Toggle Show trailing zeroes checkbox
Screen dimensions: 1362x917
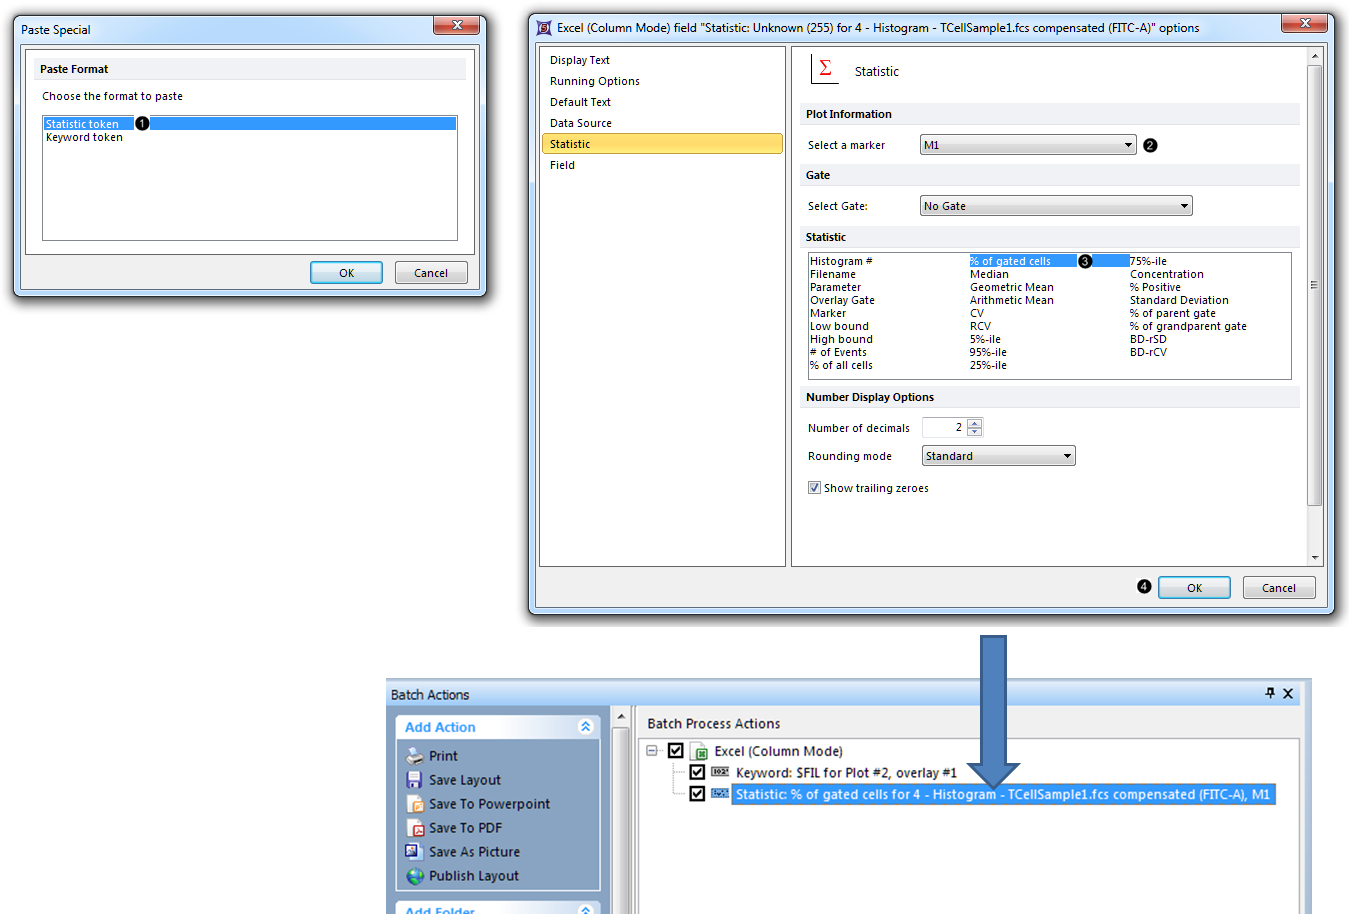[814, 488]
